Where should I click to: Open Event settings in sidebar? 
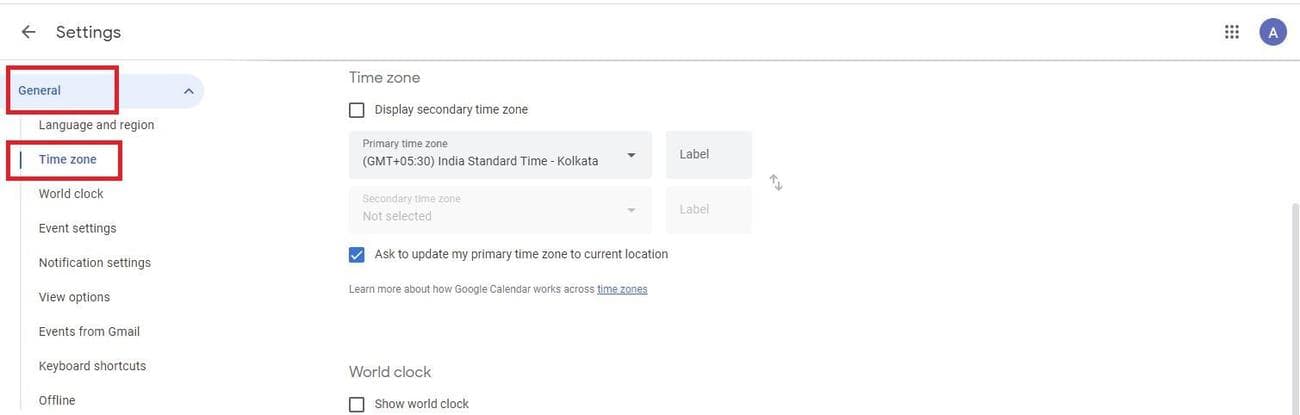(x=77, y=228)
